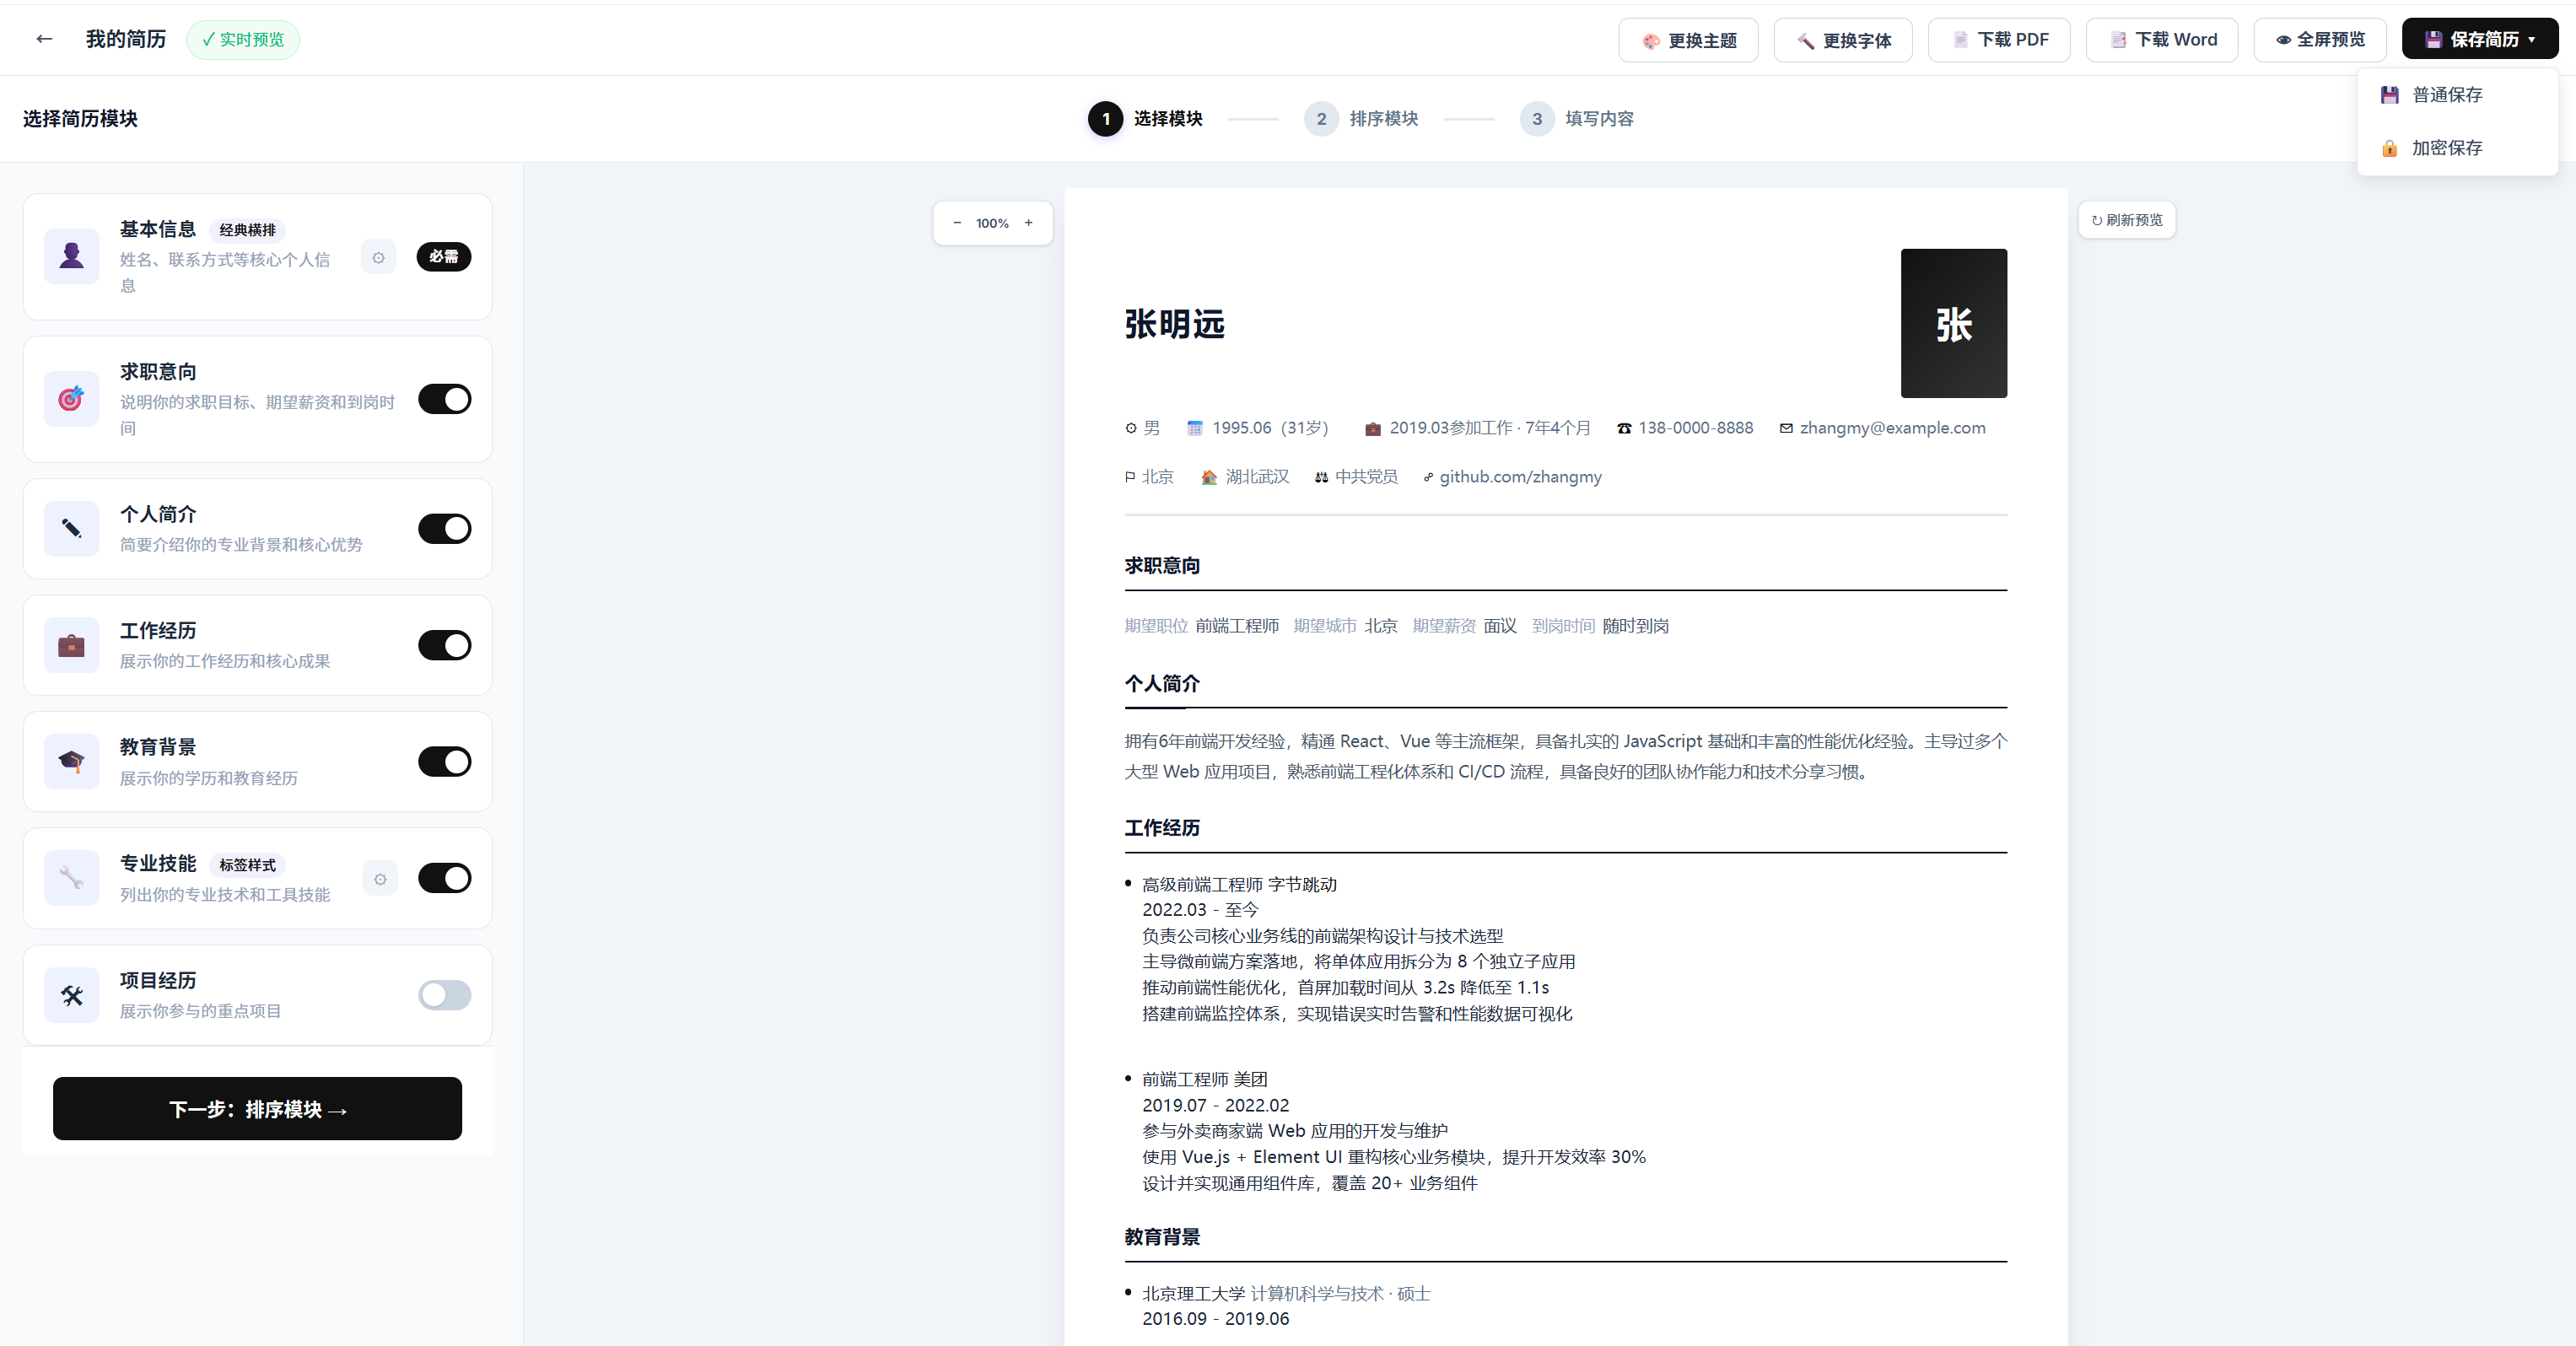Open the 专业技能 style settings gear
The width and height of the screenshot is (2576, 1346).
[380, 878]
